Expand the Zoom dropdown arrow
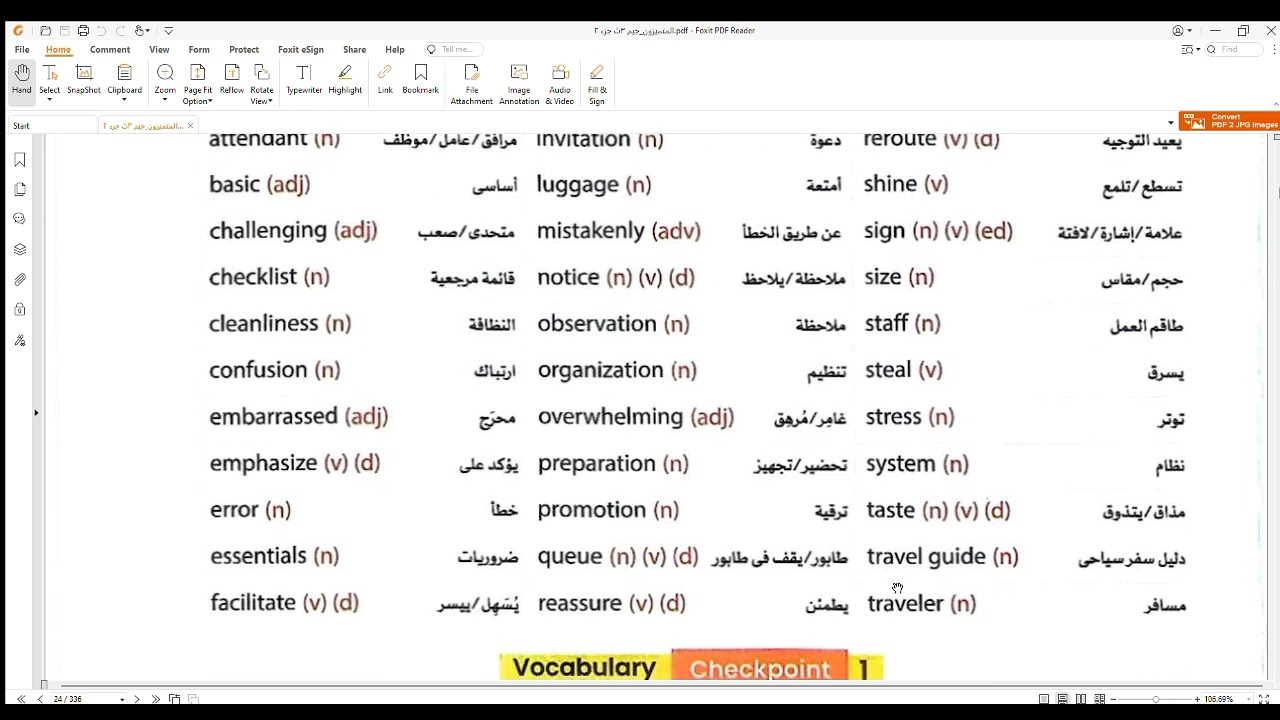The image size is (1280, 720). tap(165, 100)
